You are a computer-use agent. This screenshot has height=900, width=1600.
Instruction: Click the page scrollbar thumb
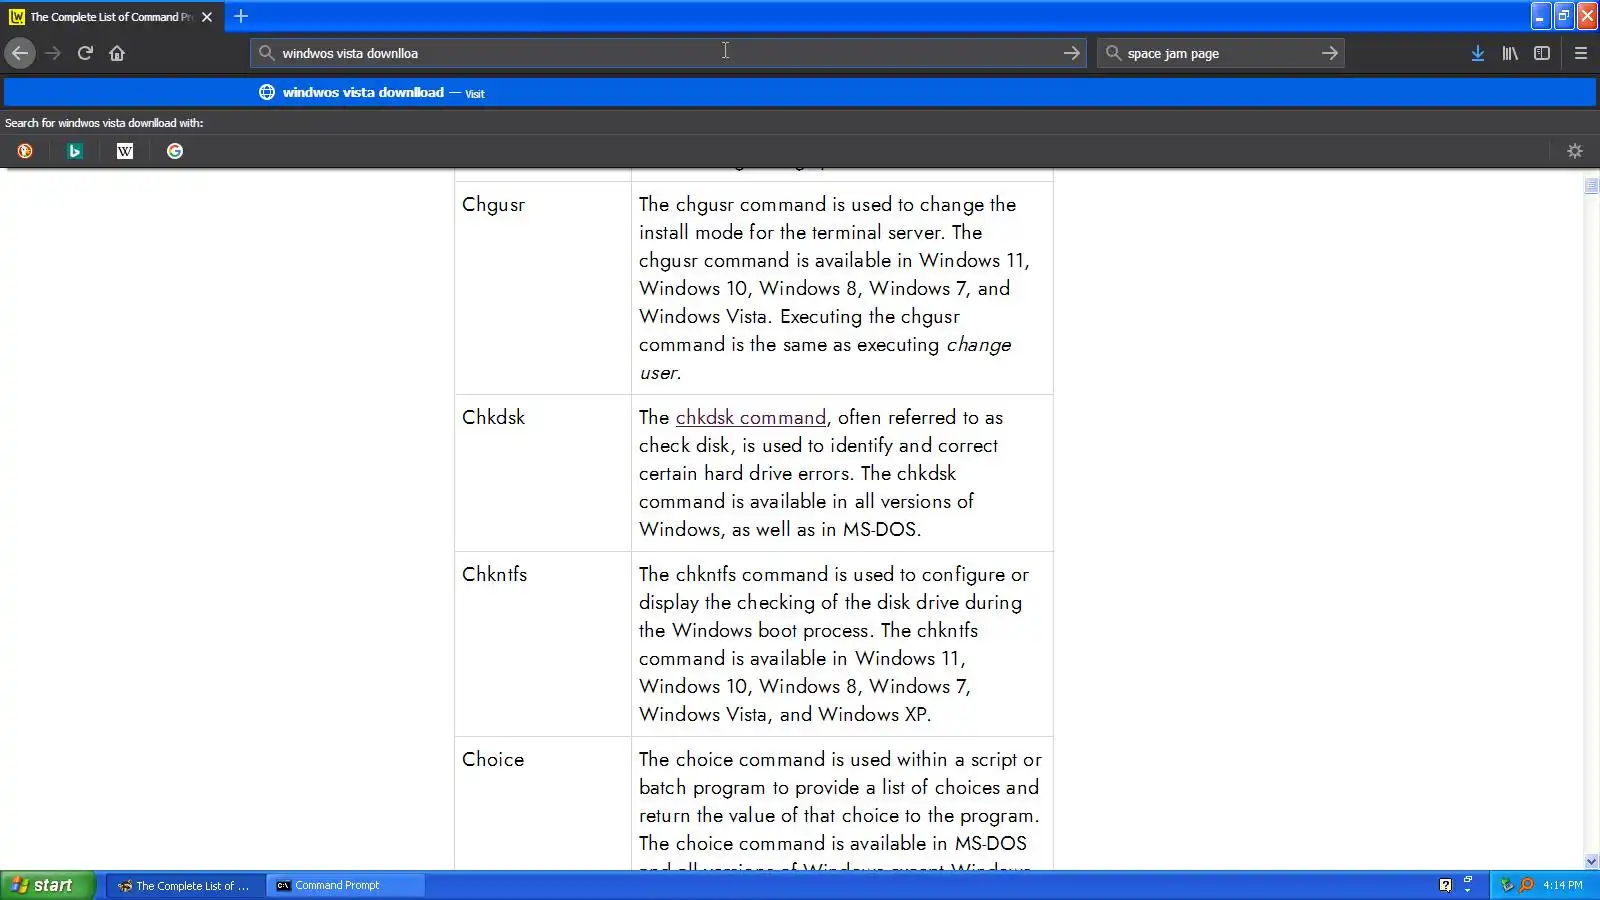pyautogui.click(x=1591, y=186)
